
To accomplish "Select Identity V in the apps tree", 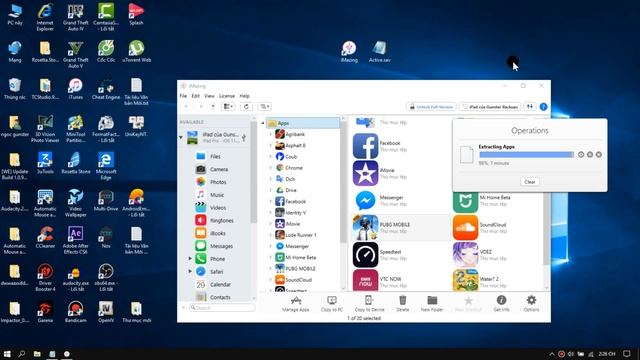I will [296, 212].
